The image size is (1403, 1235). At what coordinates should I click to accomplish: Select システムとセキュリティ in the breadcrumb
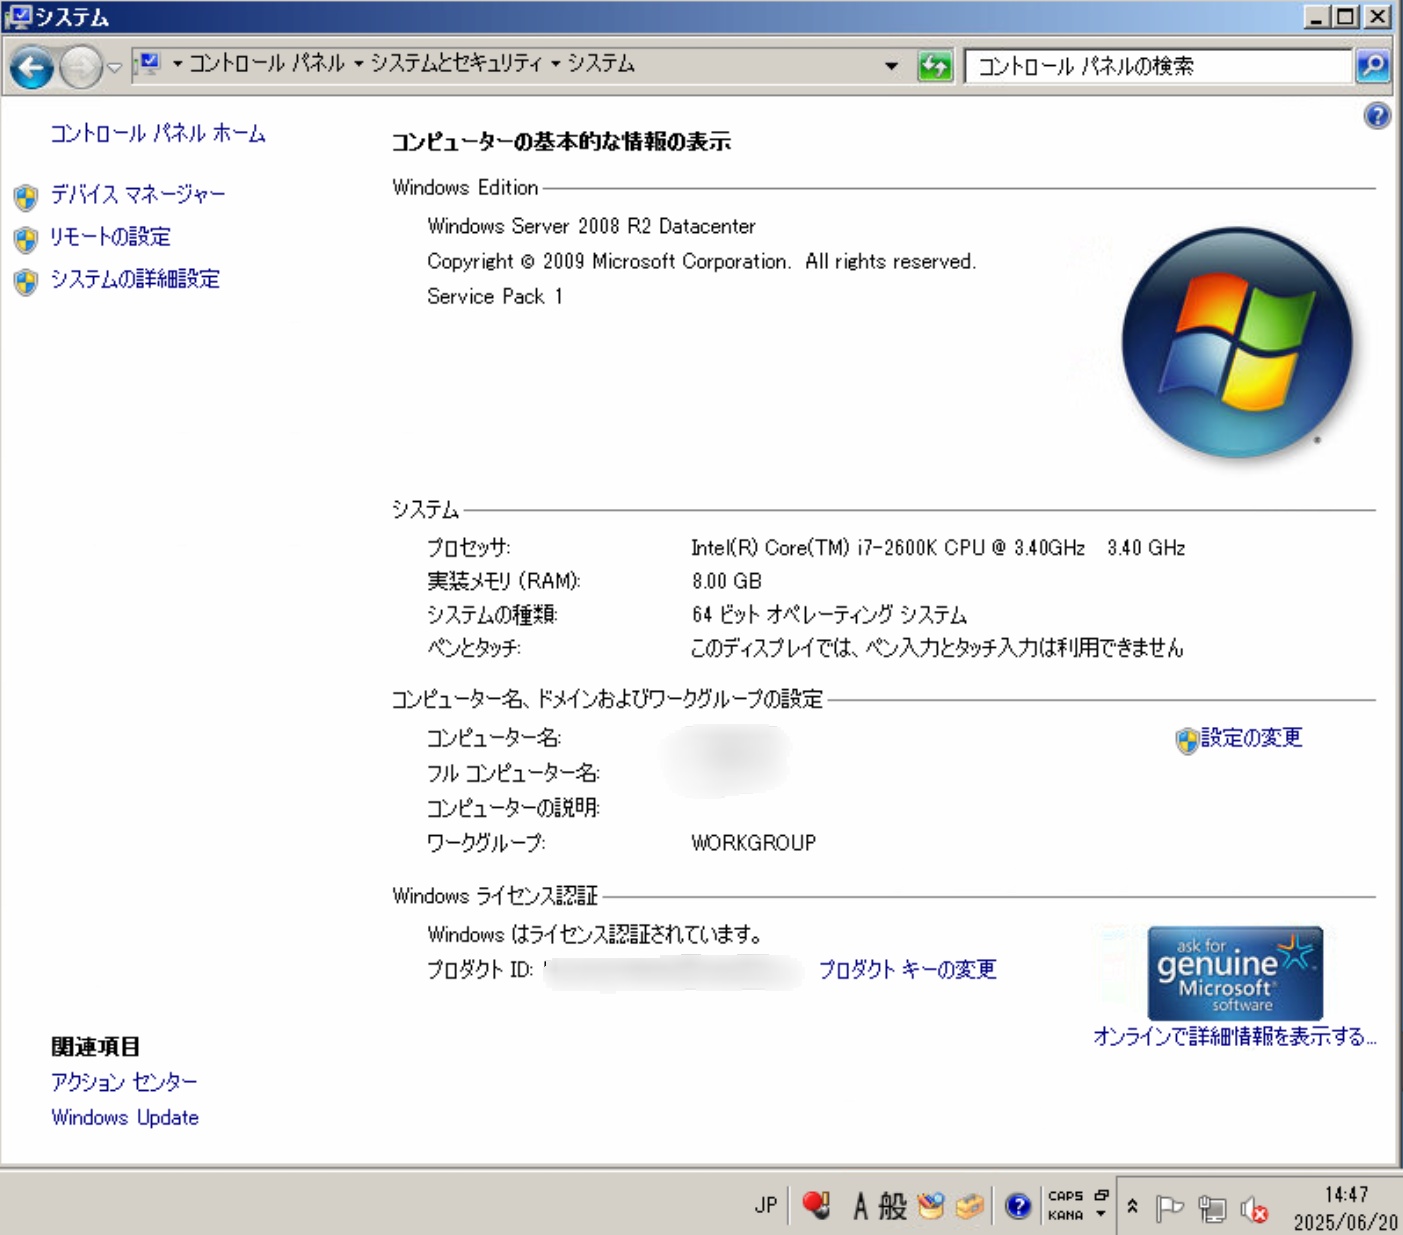click(x=456, y=64)
